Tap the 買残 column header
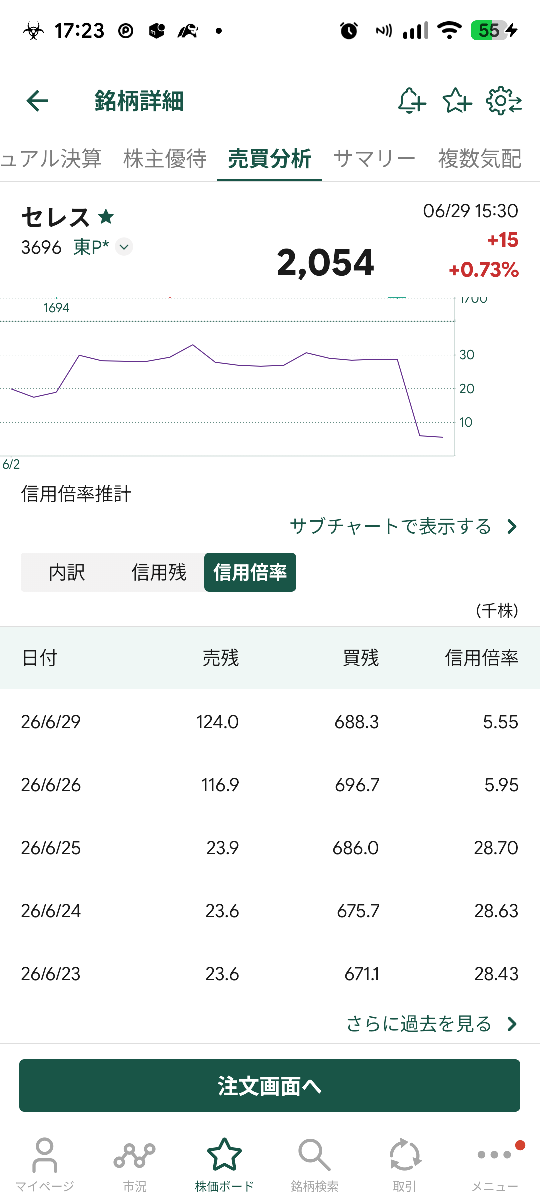The width and height of the screenshot is (540, 1200). point(361,658)
